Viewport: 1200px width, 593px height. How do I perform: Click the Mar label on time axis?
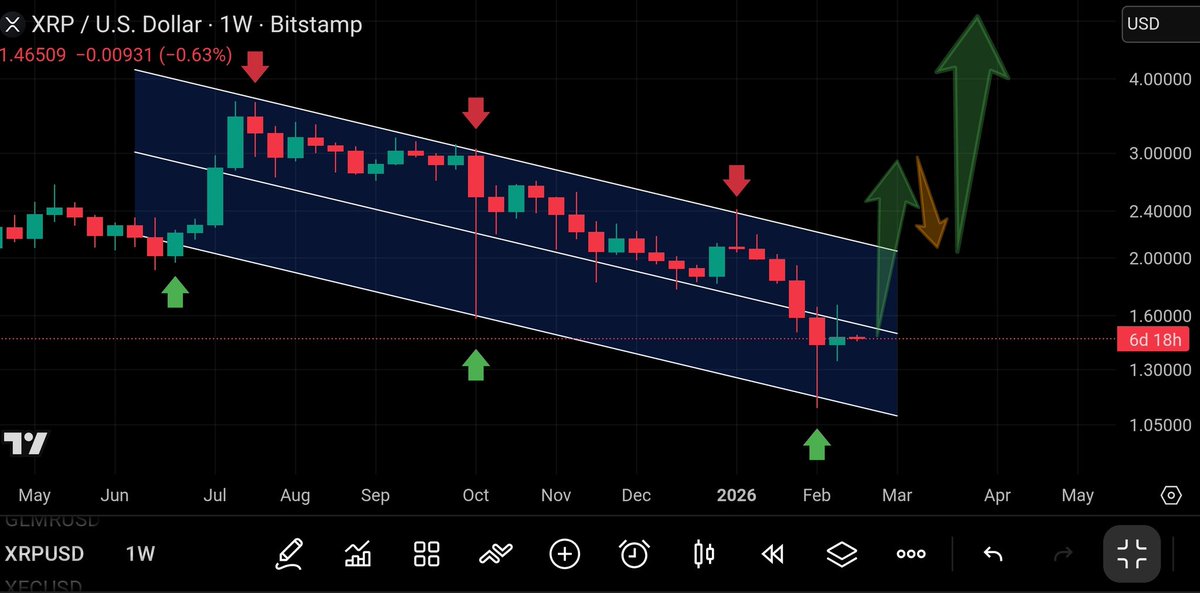click(896, 496)
